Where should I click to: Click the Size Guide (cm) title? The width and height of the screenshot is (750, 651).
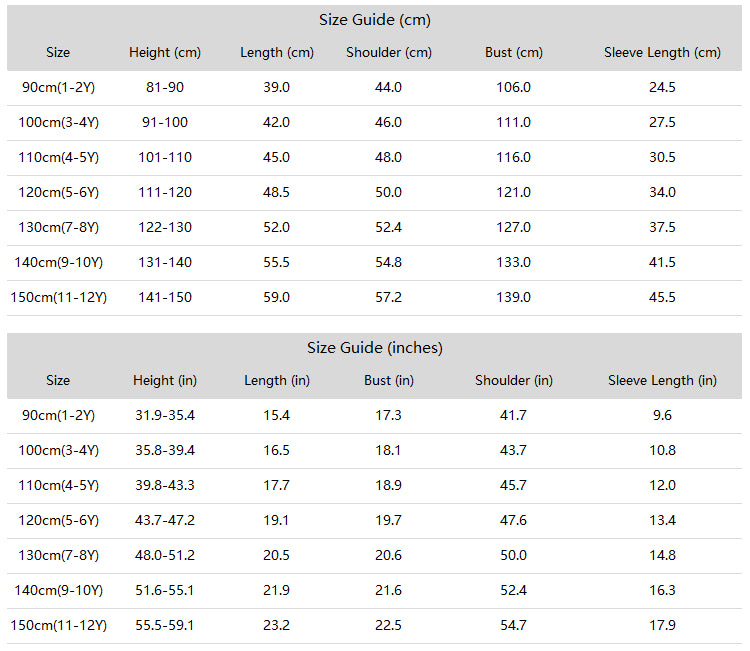point(375,20)
